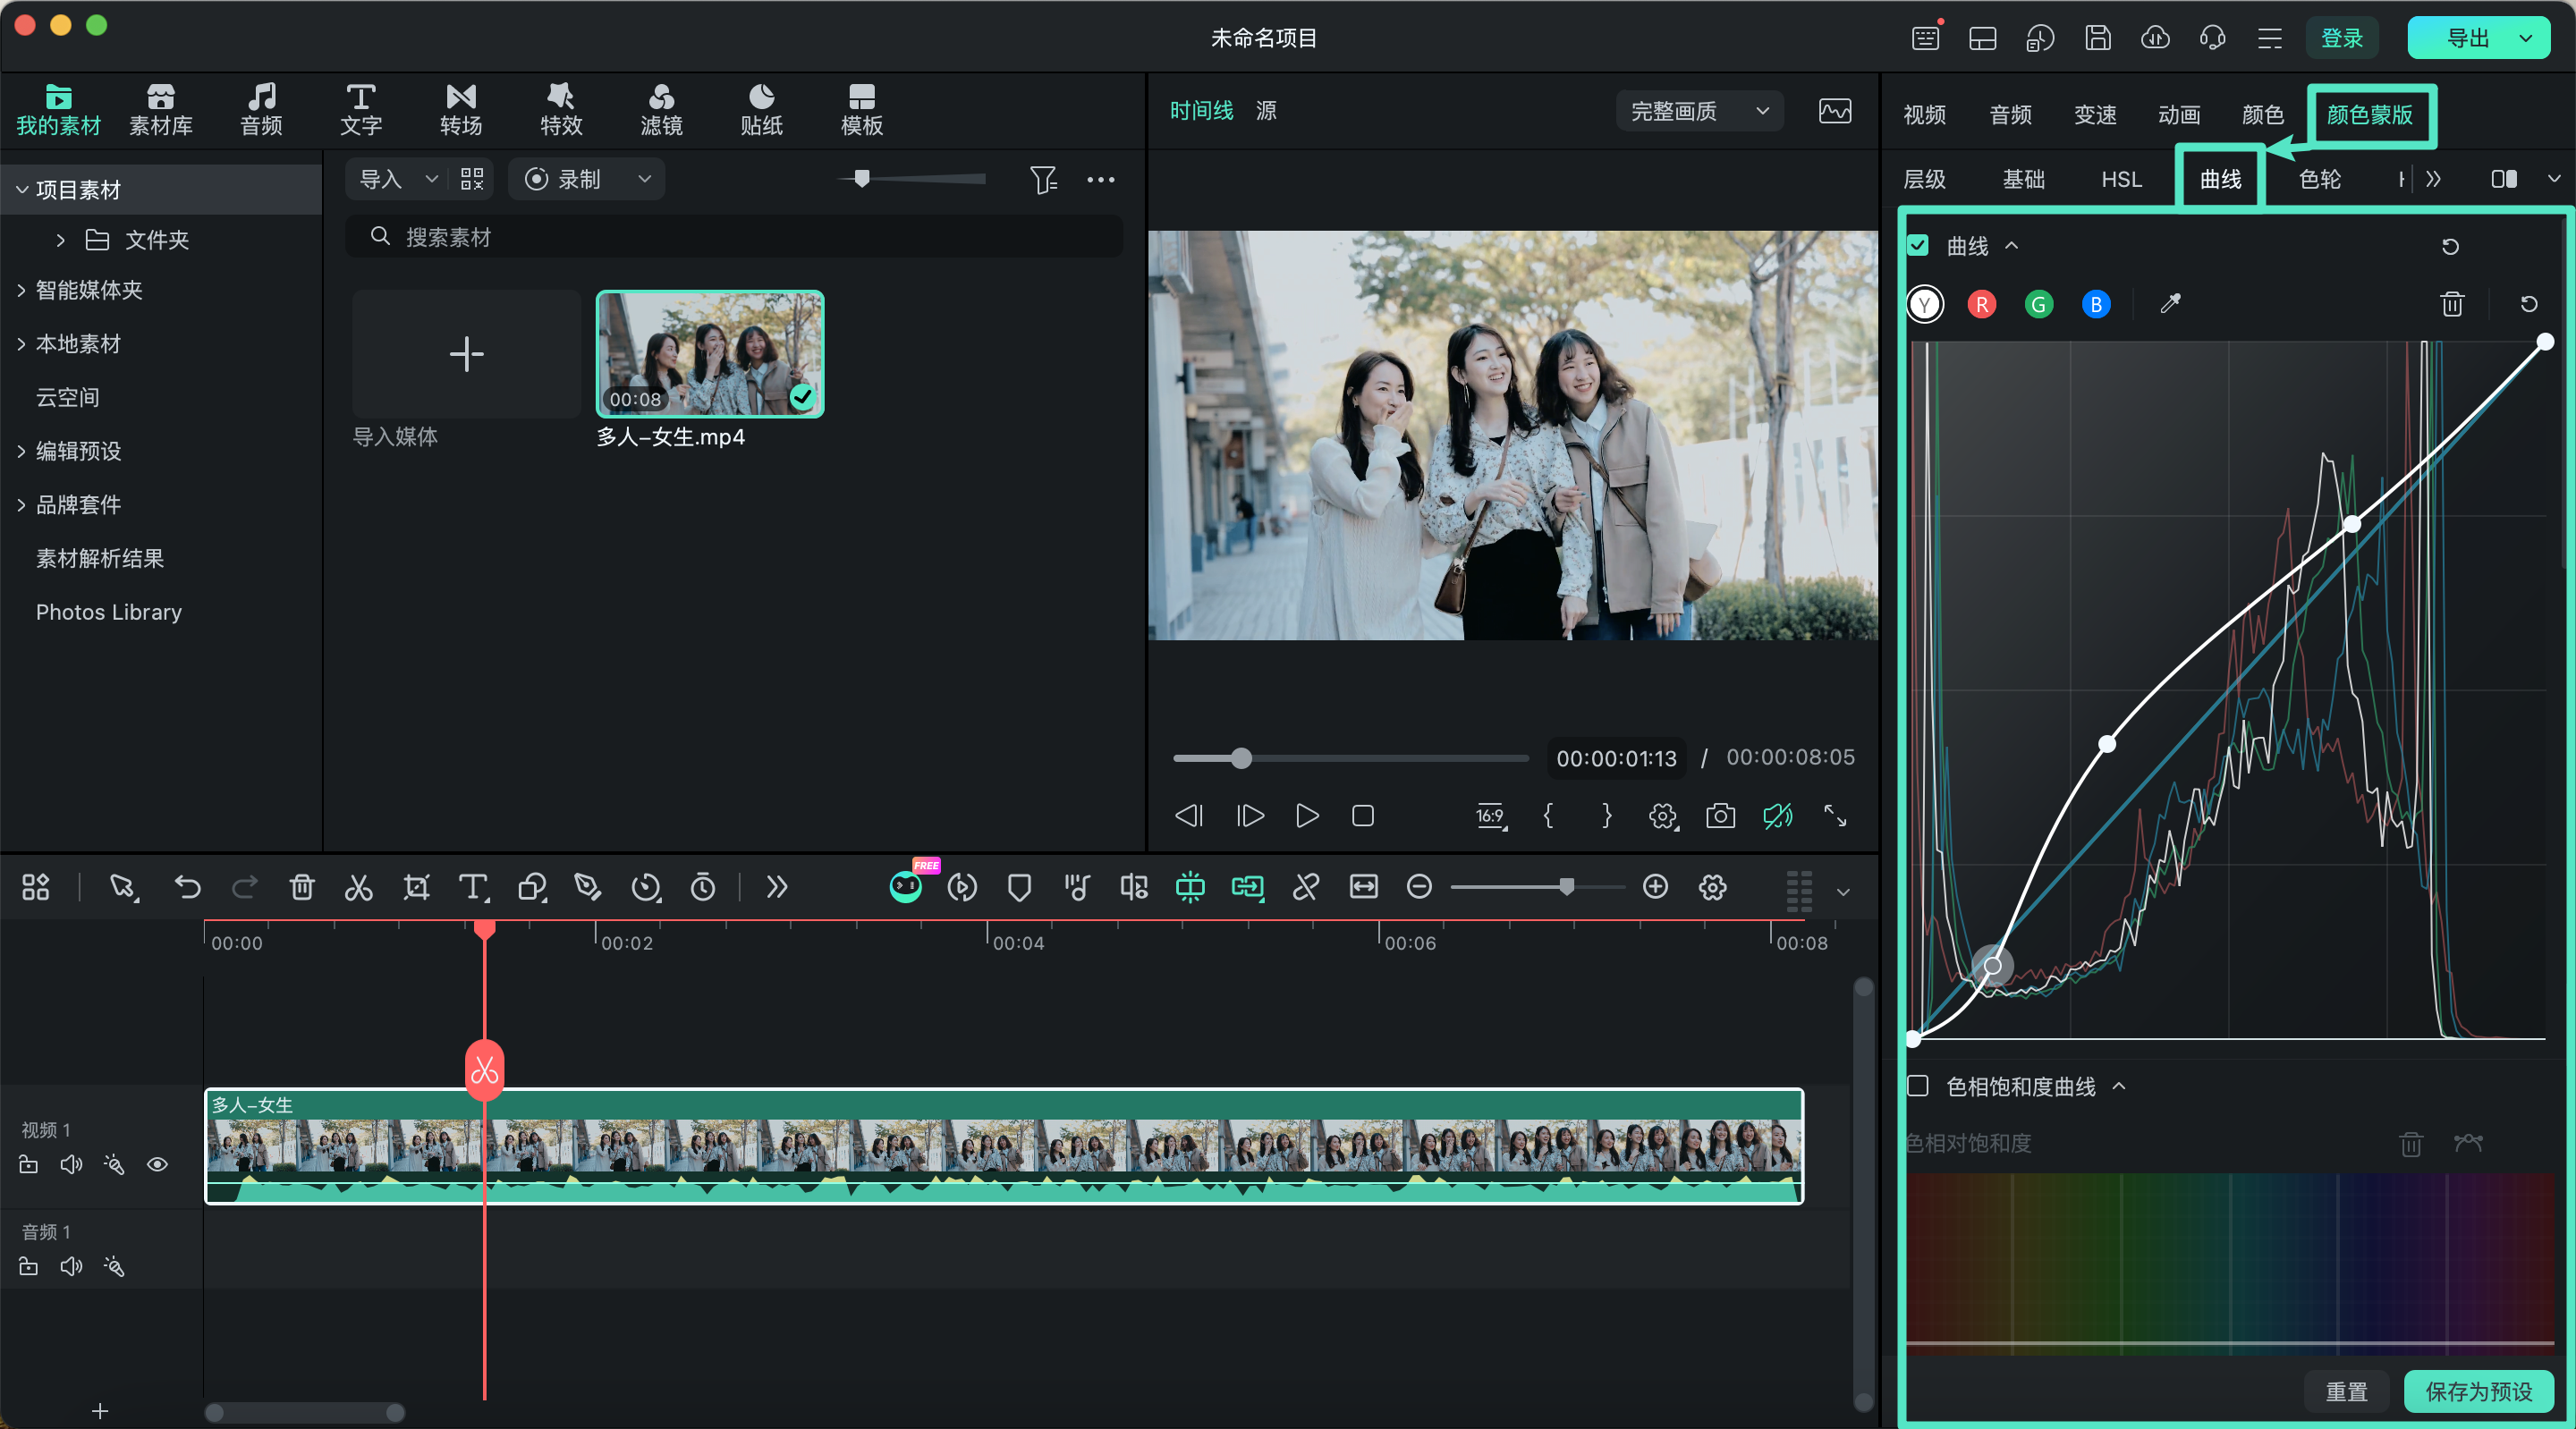This screenshot has height=1429, width=2576.
Task: Open the Transitions (转场) panel
Action: [461, 109]
